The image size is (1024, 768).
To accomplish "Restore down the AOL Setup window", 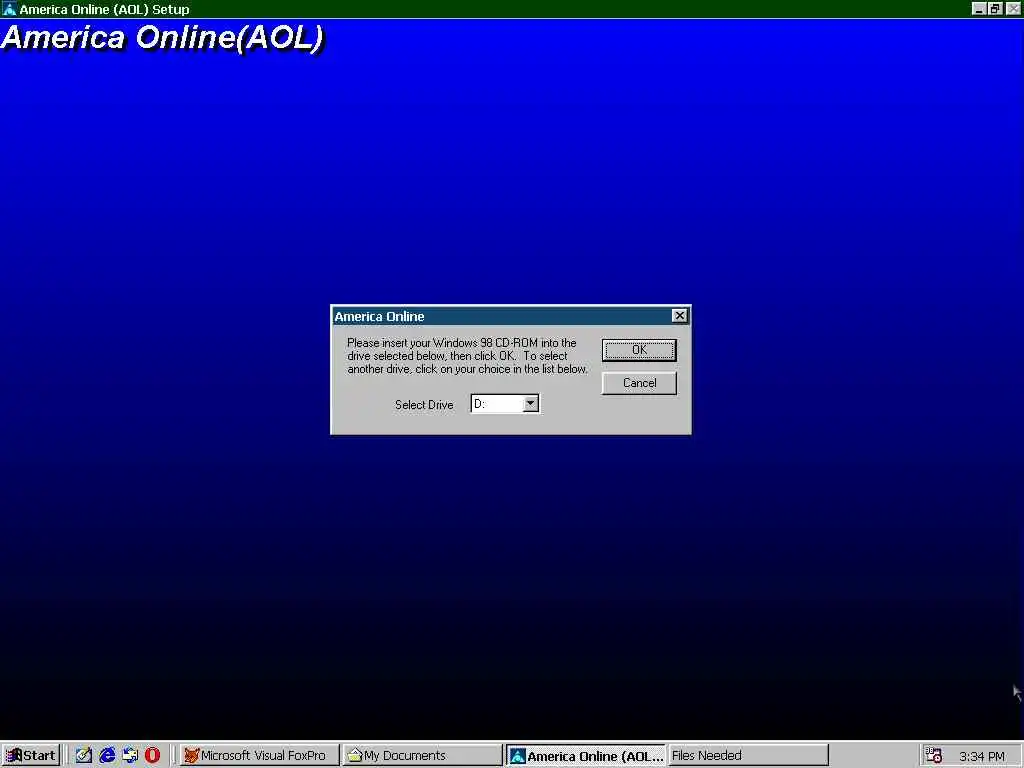I will (x=995, y=8).
